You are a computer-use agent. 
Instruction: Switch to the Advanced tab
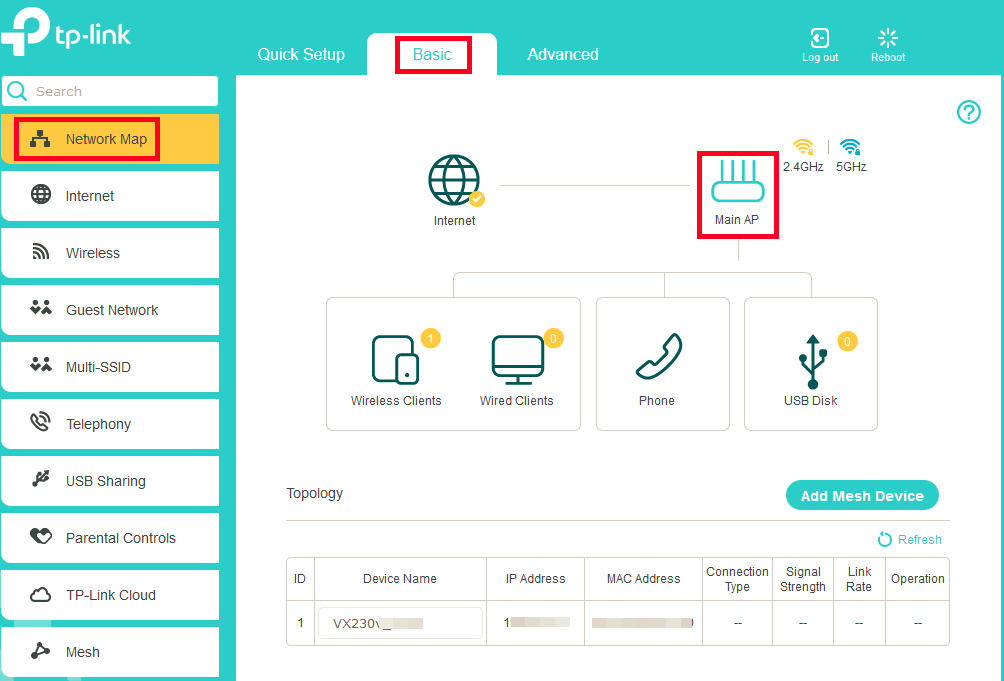563,54
